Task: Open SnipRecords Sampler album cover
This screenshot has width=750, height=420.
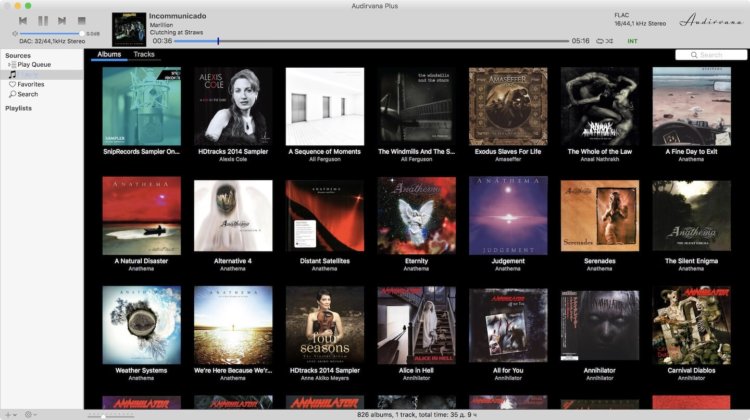Action: pyautogui.click(x=142, y=106)
